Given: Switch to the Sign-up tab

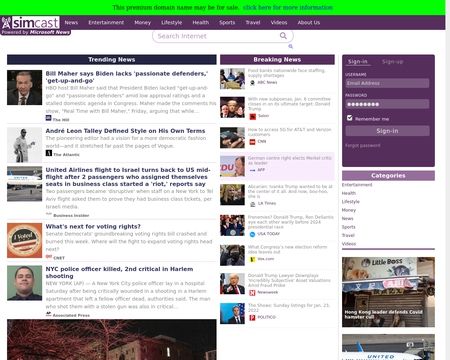Looking at the screenshot, I should pyautogui.click(x=393, y=62).
